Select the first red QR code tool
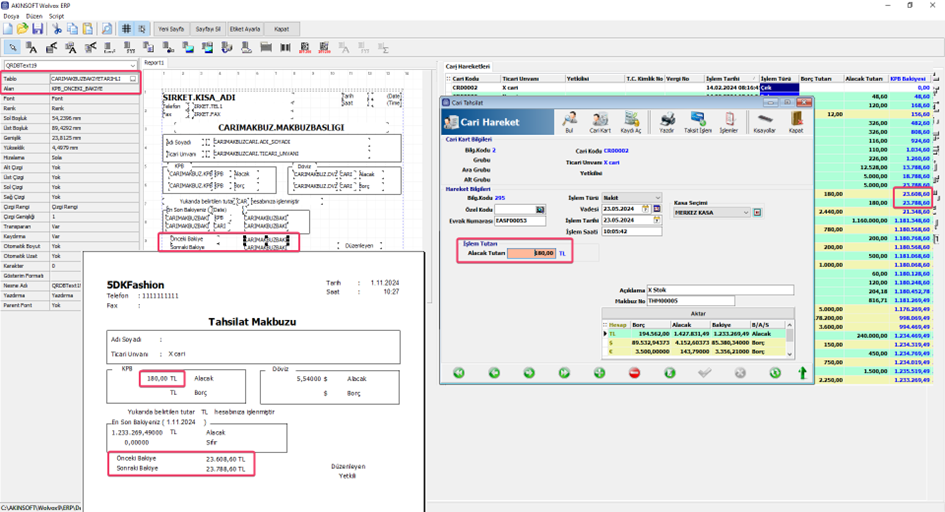This screenshot has width=945, height=512. click(x=304, y=48)
